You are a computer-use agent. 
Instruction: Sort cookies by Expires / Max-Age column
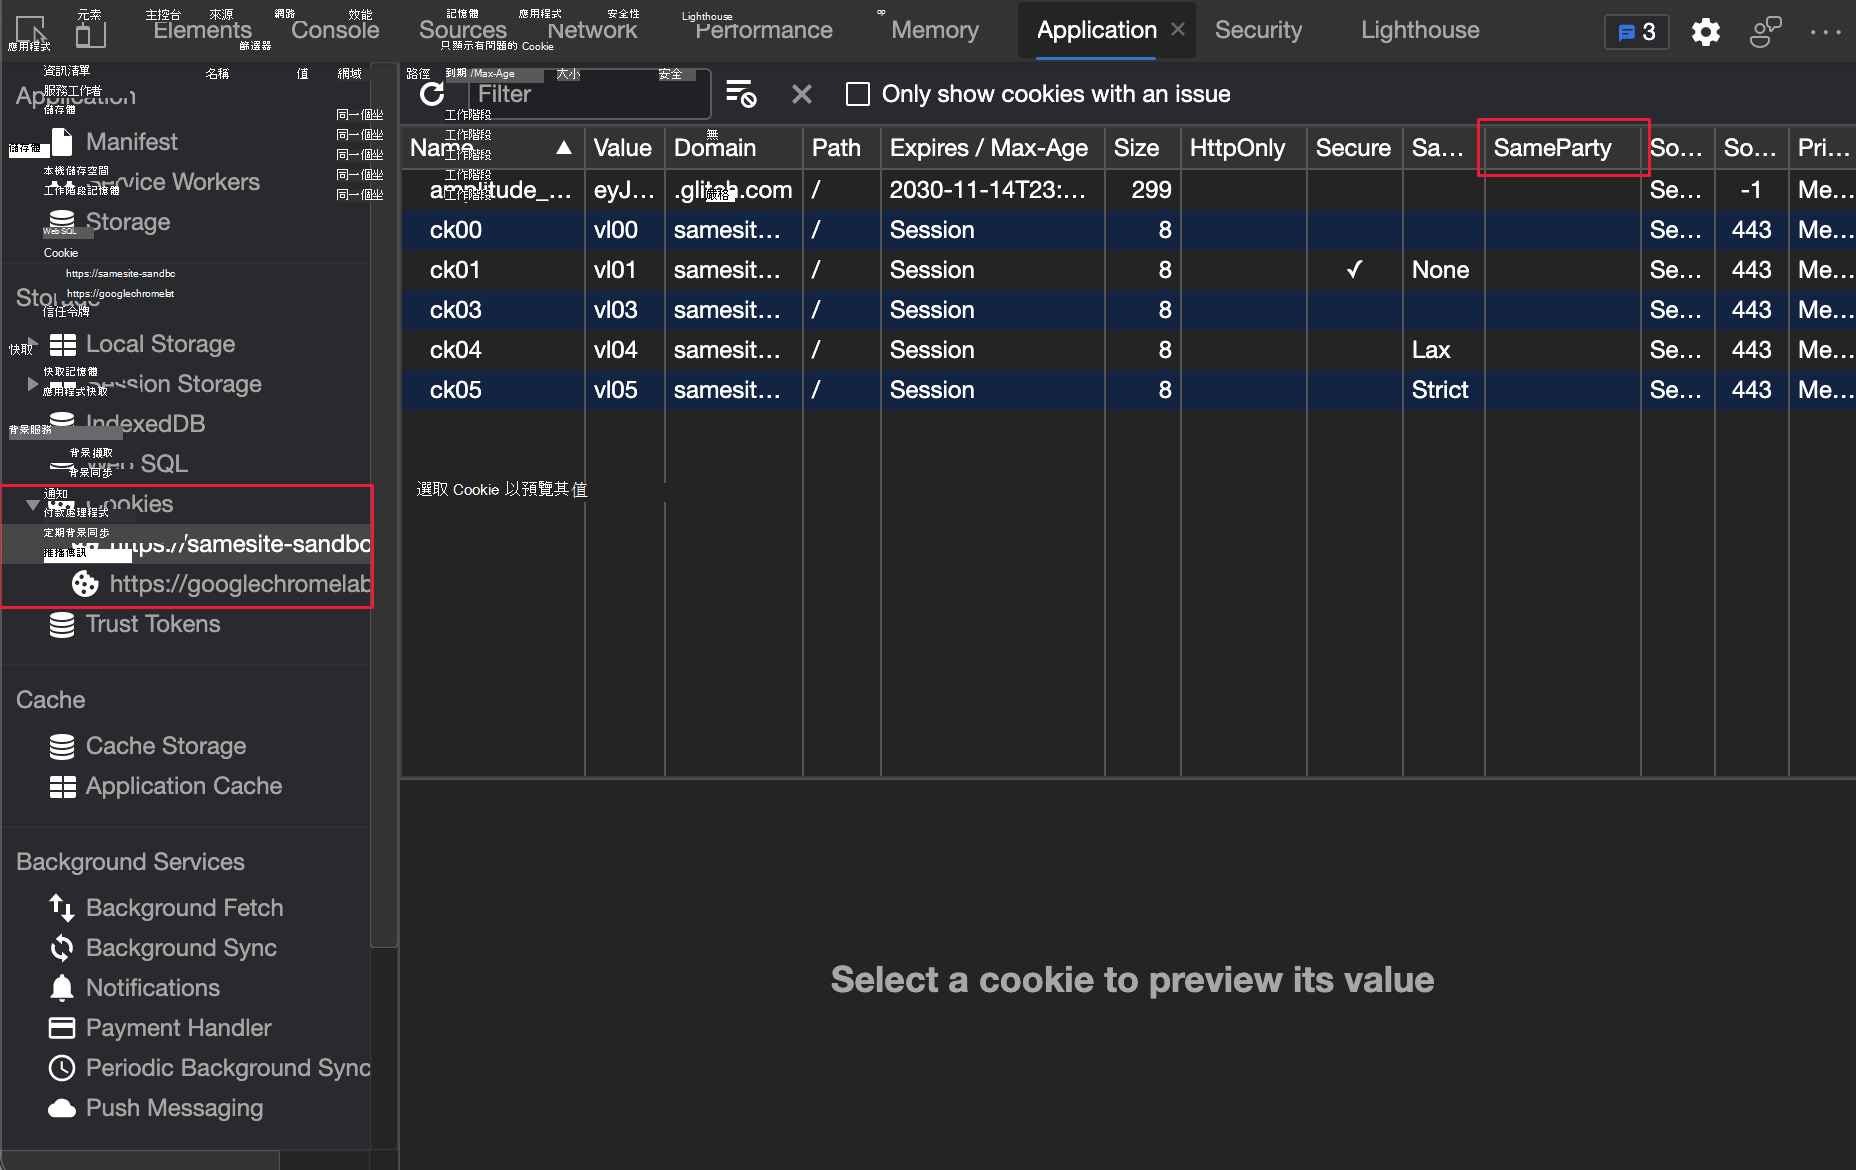tap(993, 148)
